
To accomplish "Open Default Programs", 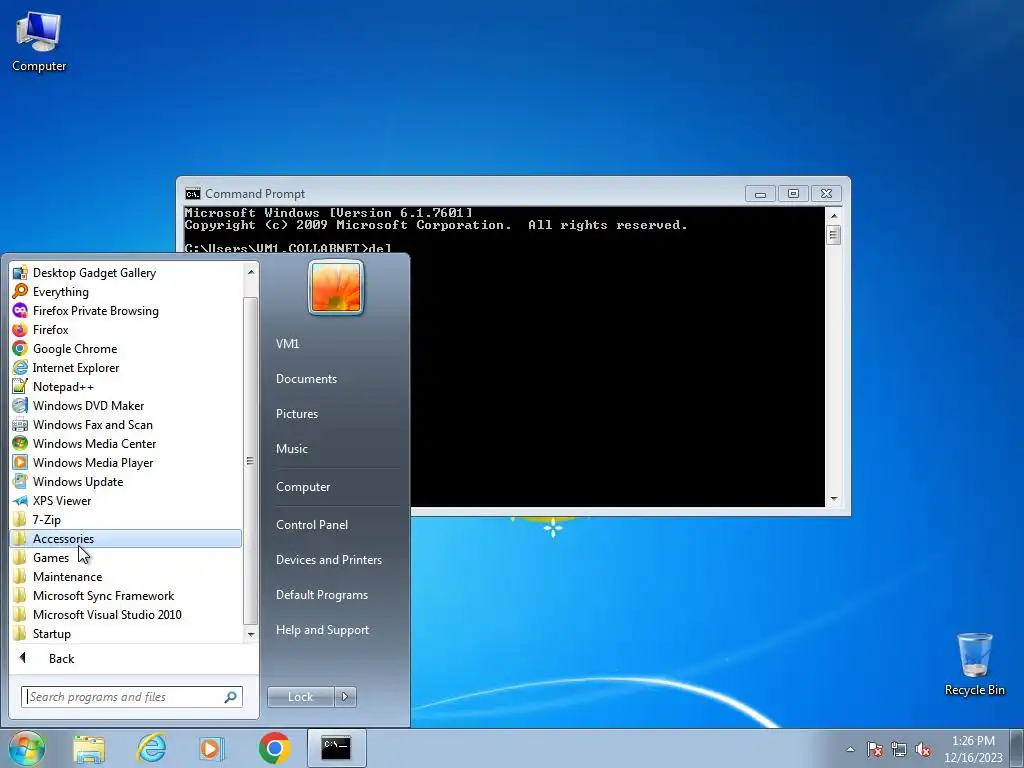I will tap(337, 595).
